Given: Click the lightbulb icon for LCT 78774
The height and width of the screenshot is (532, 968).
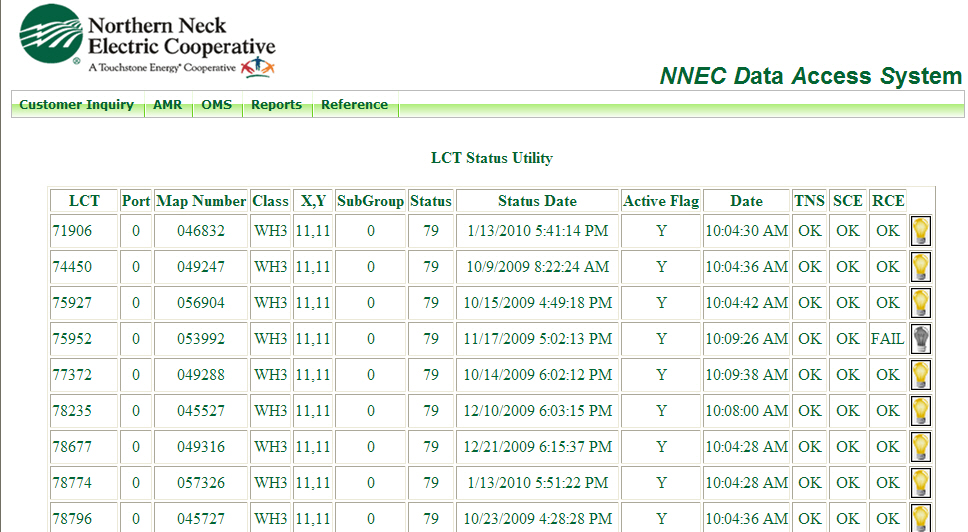Looking at the screenshot, I should coord(920,483).
